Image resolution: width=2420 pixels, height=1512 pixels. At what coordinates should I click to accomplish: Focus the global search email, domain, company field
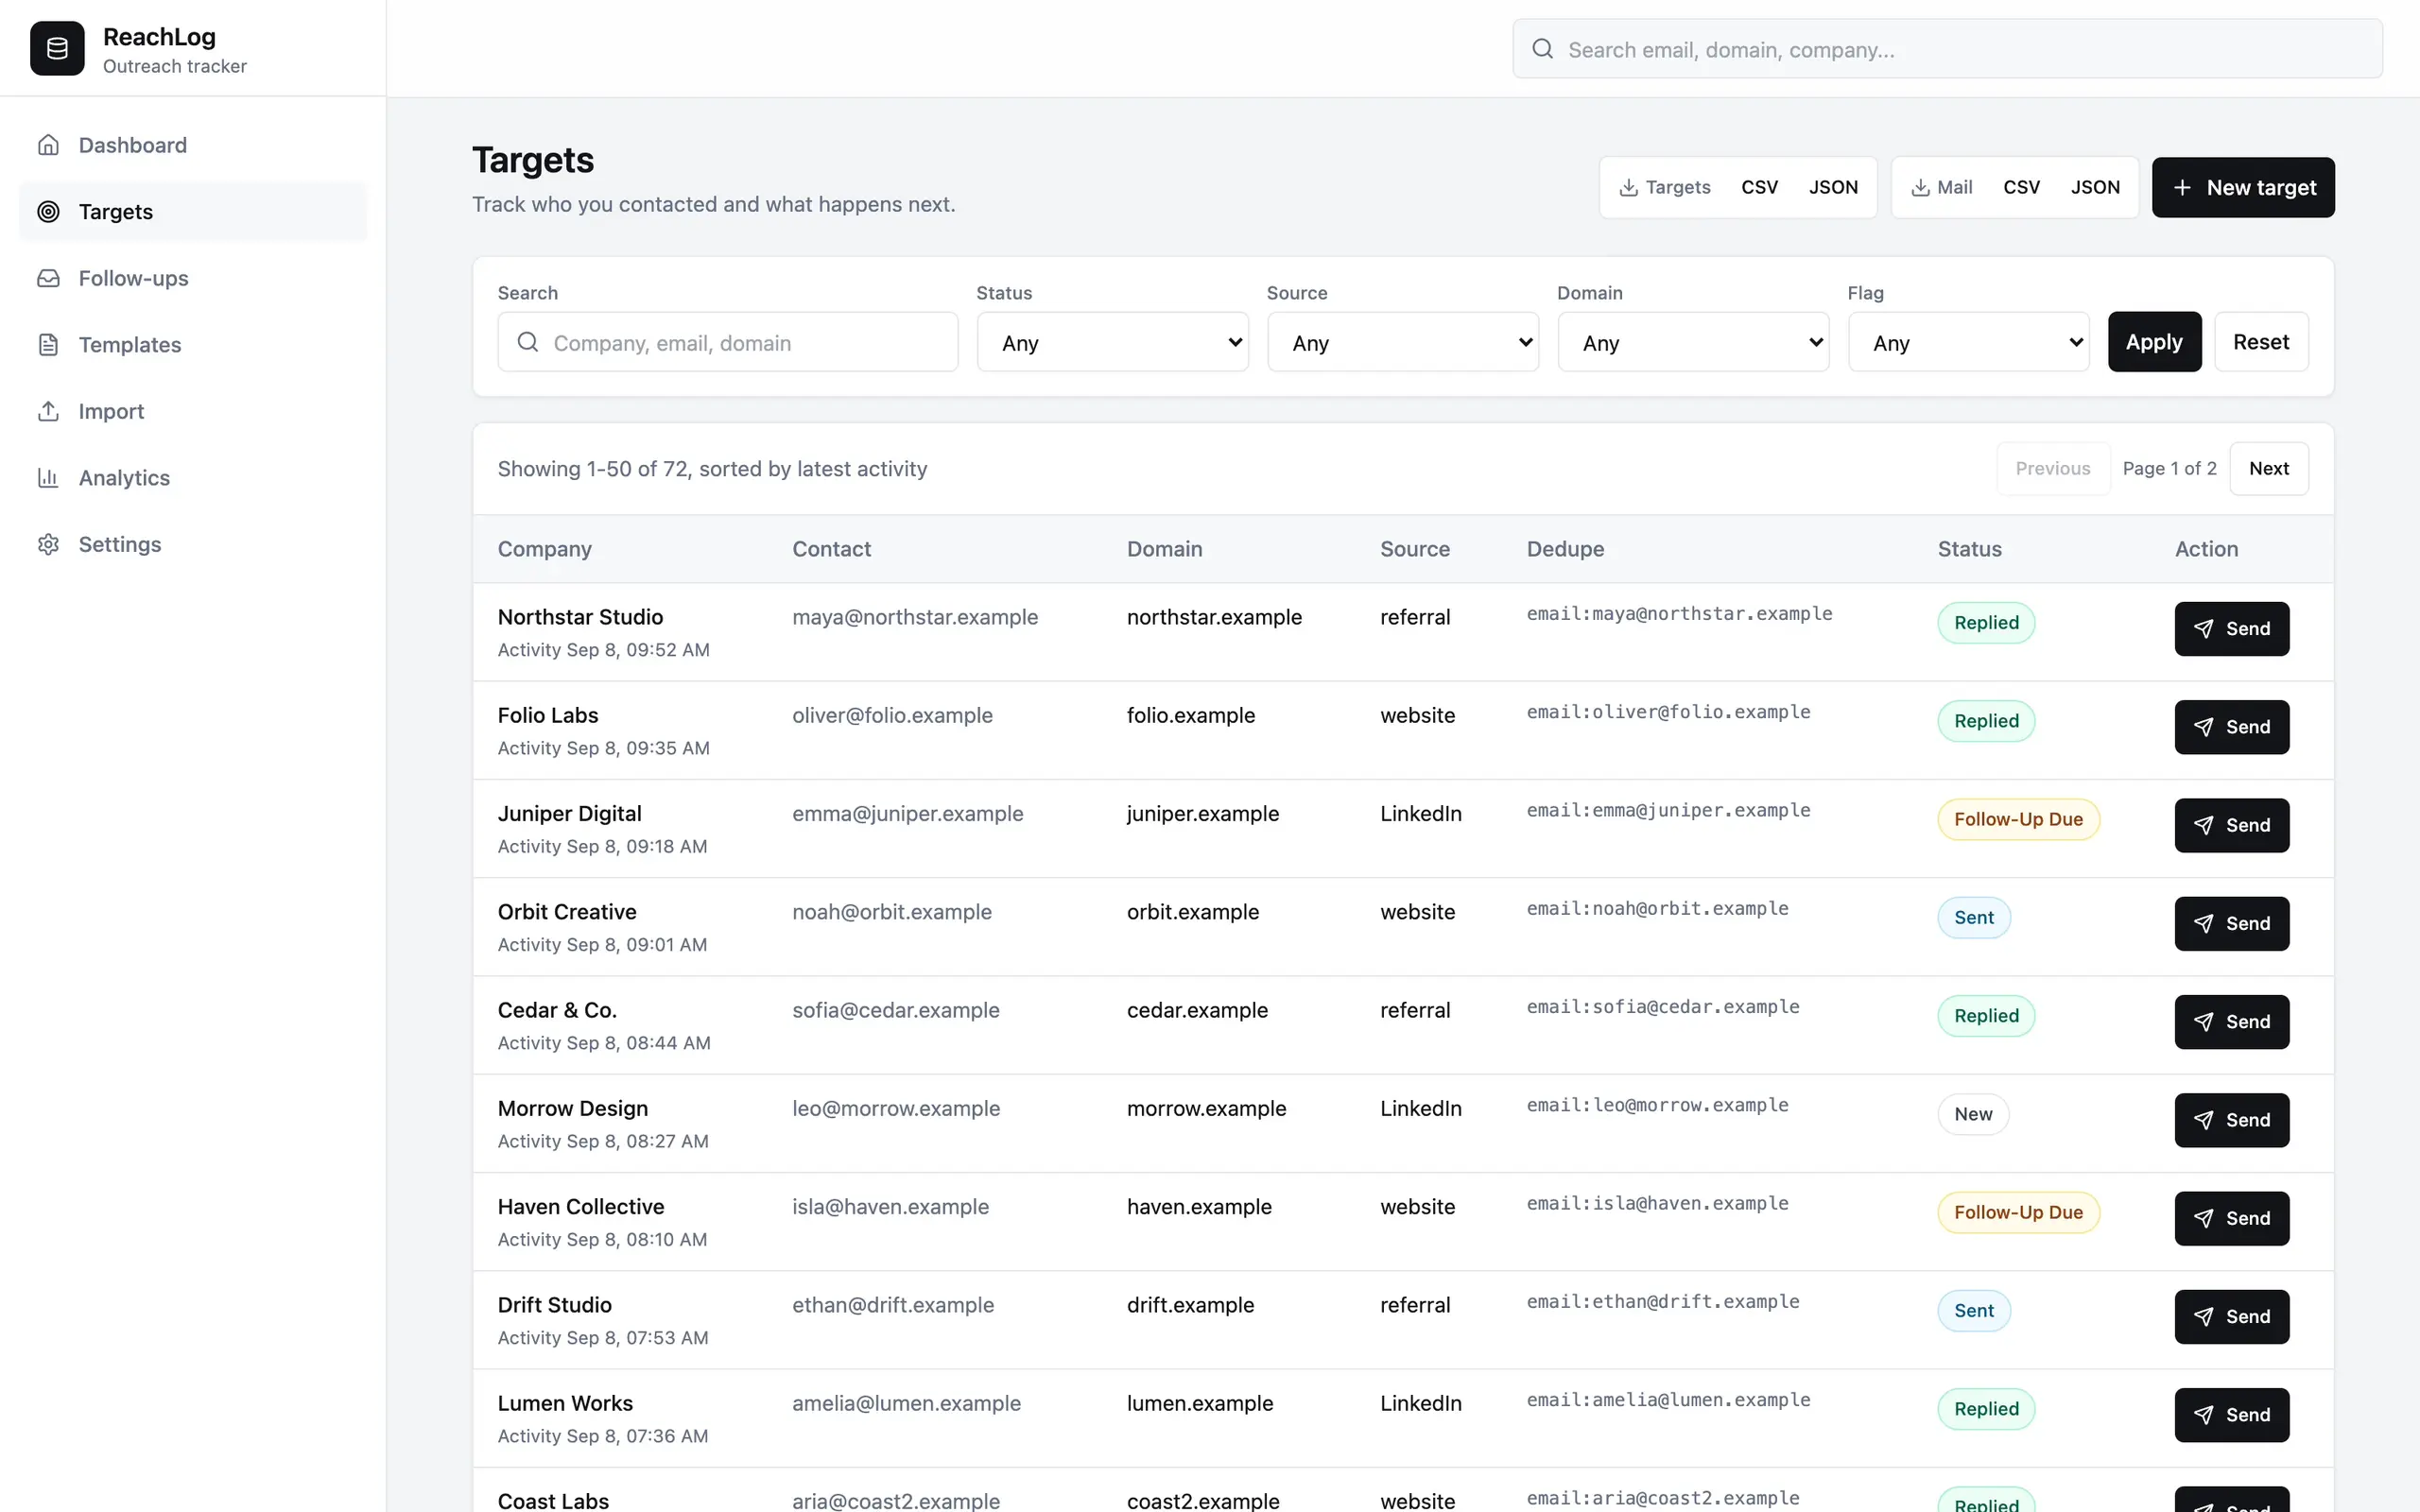pyautogui.click(x=1947, y=49)
